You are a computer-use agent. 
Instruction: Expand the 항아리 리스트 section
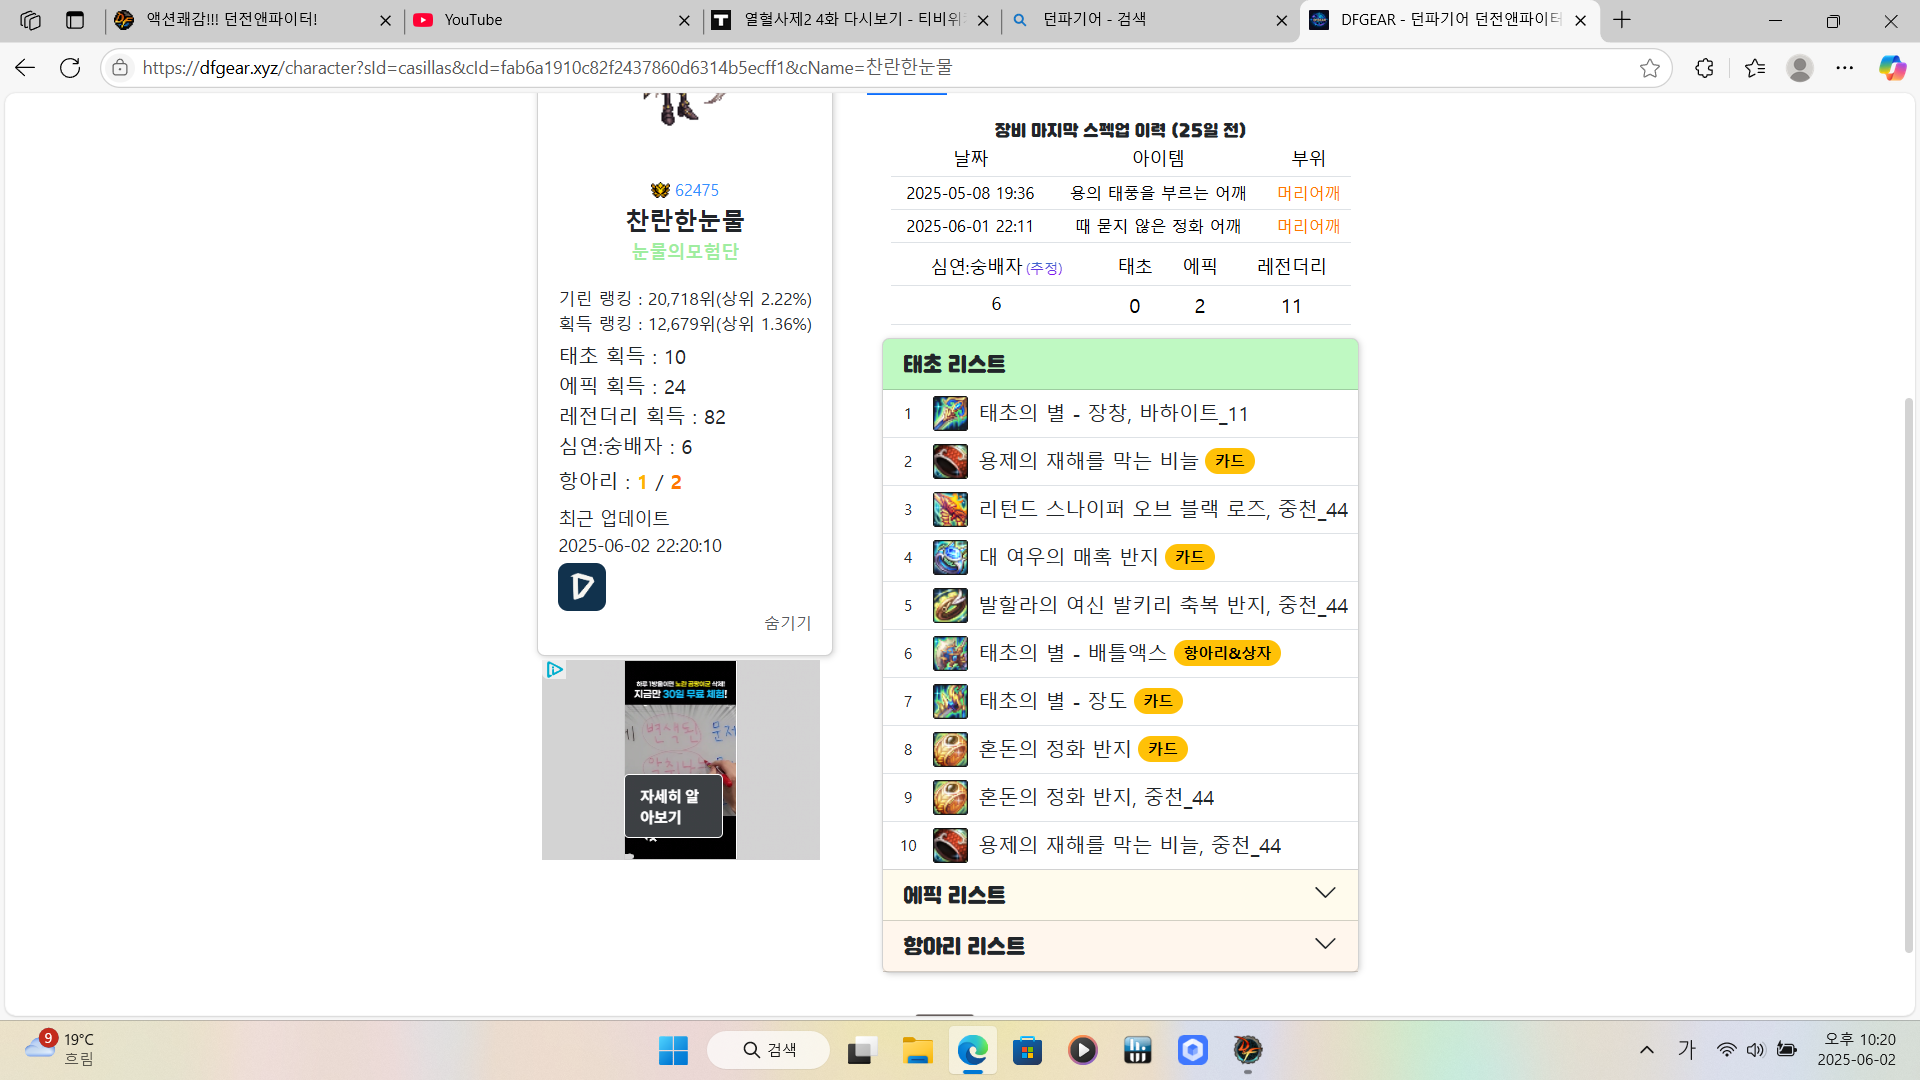(1119, 946)
